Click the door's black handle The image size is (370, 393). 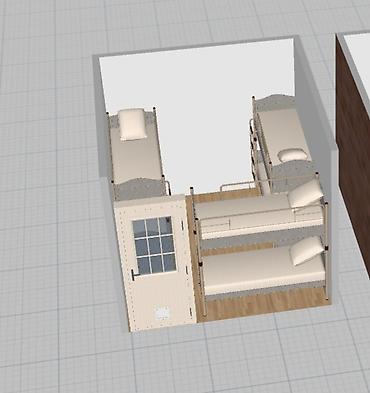tap(135, 275)
